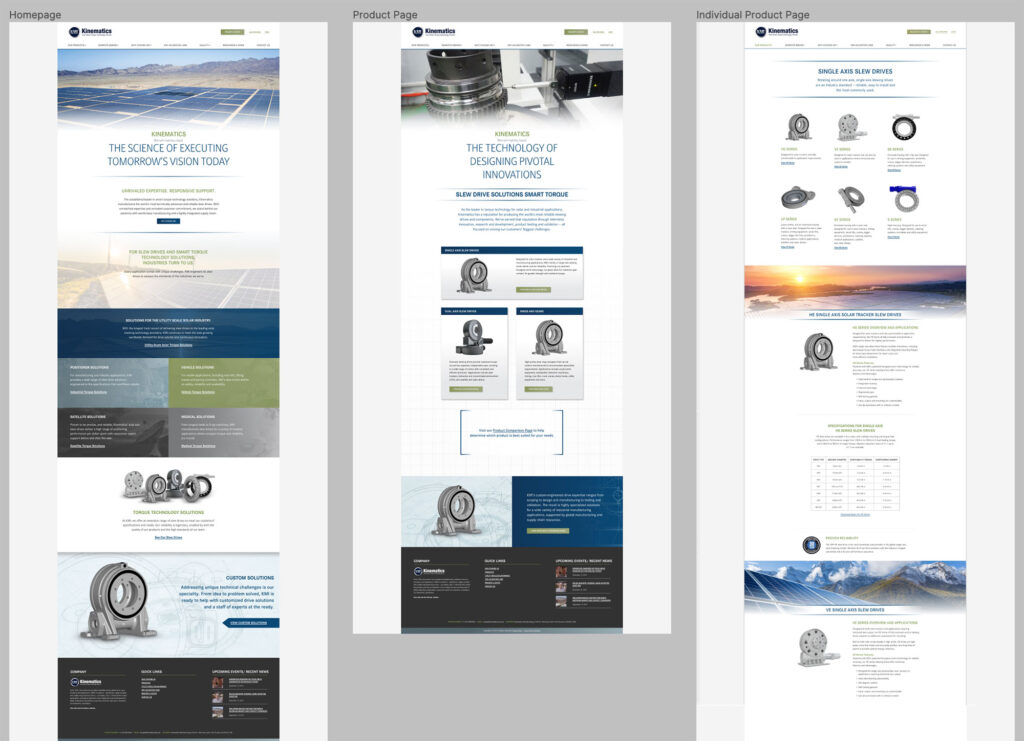Image resolution: width=1024 pixels, height=741 pixels.
Task: Click the round Precise Reliability badge icon
Action: click(x=811, y=544)
